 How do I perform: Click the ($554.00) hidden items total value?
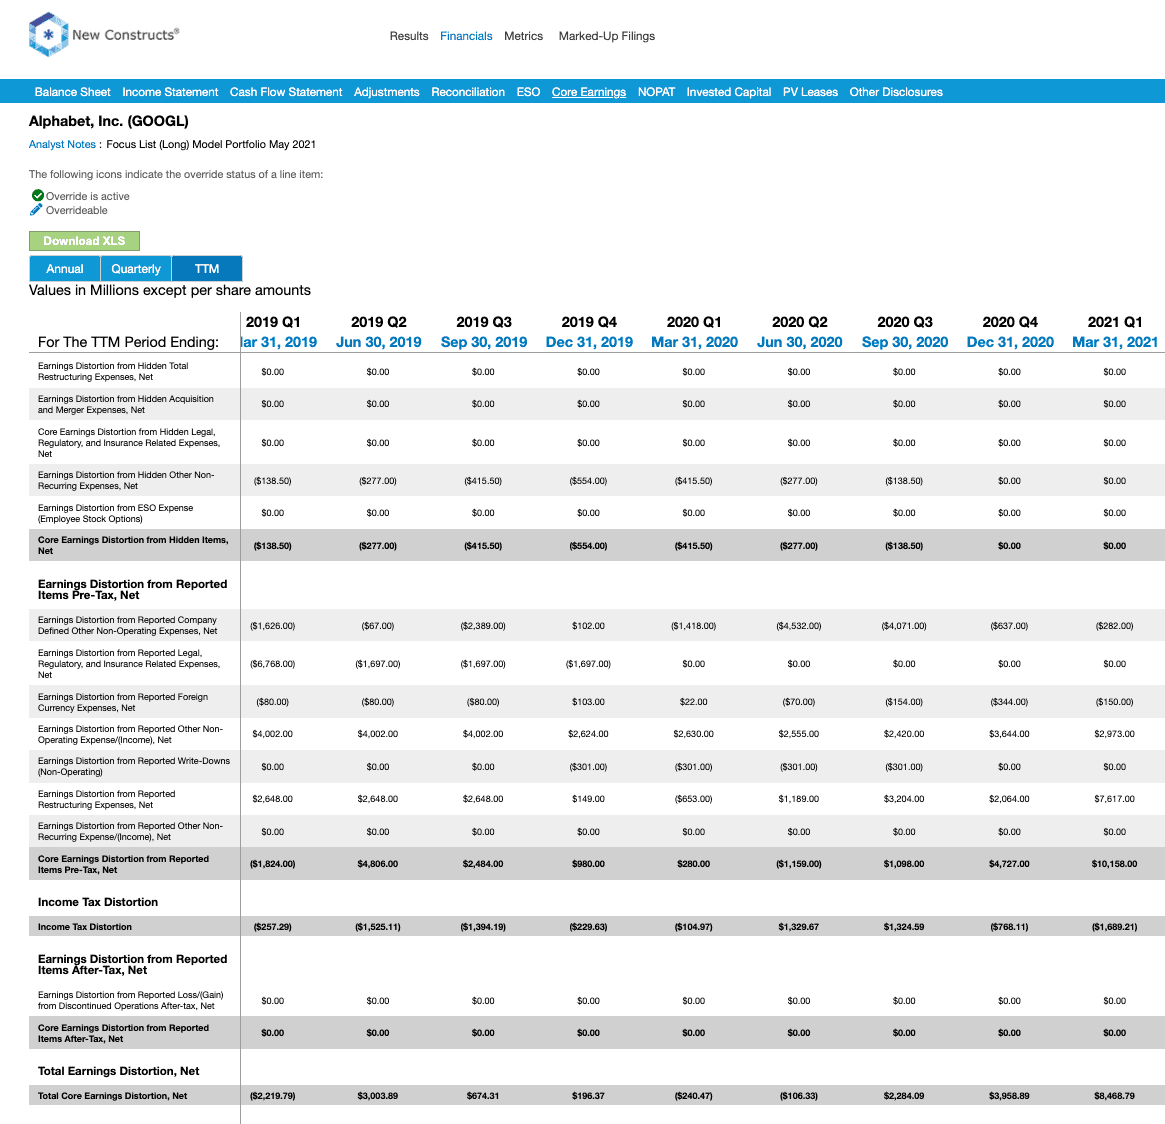[588, 546]
